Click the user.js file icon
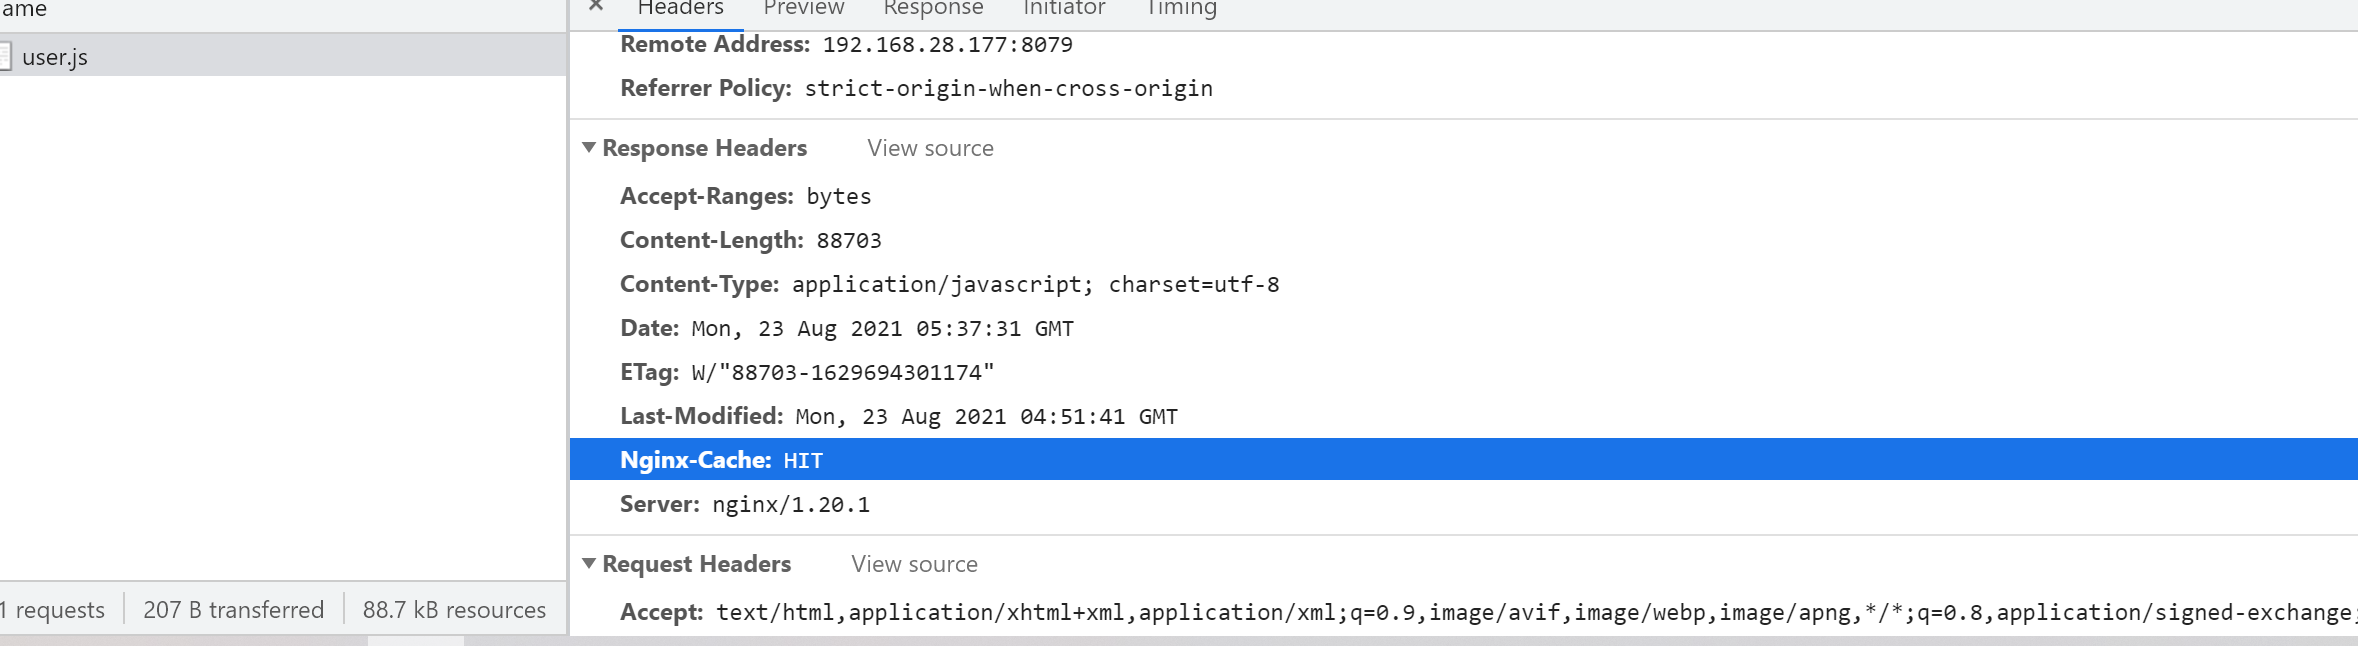The image size is (2358, 646). point(5,57)
